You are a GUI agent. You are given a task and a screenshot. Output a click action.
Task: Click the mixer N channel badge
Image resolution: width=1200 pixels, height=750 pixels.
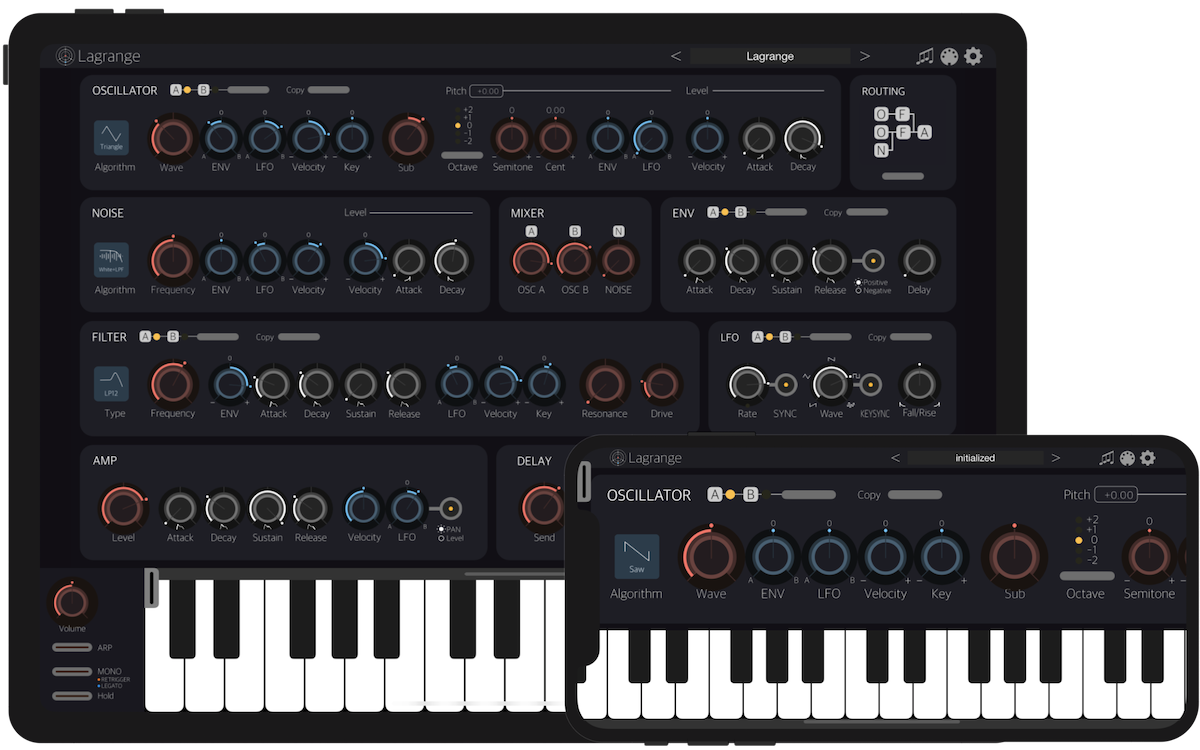coord(619,231)
